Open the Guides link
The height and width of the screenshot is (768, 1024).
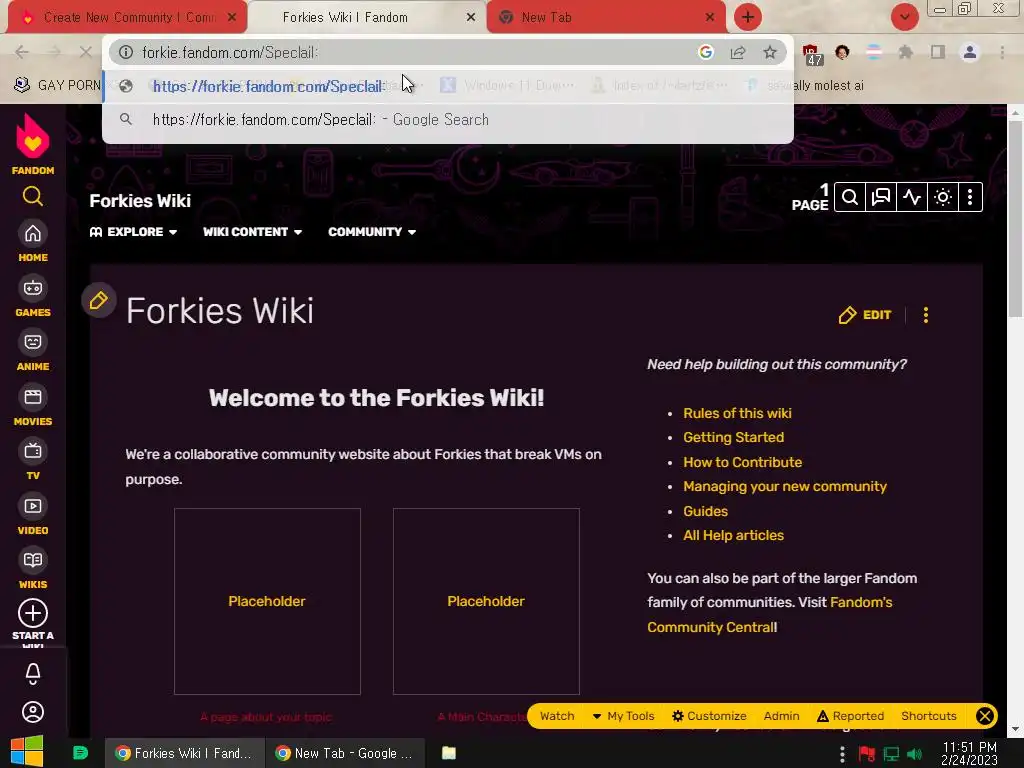[x=705, y=511]
